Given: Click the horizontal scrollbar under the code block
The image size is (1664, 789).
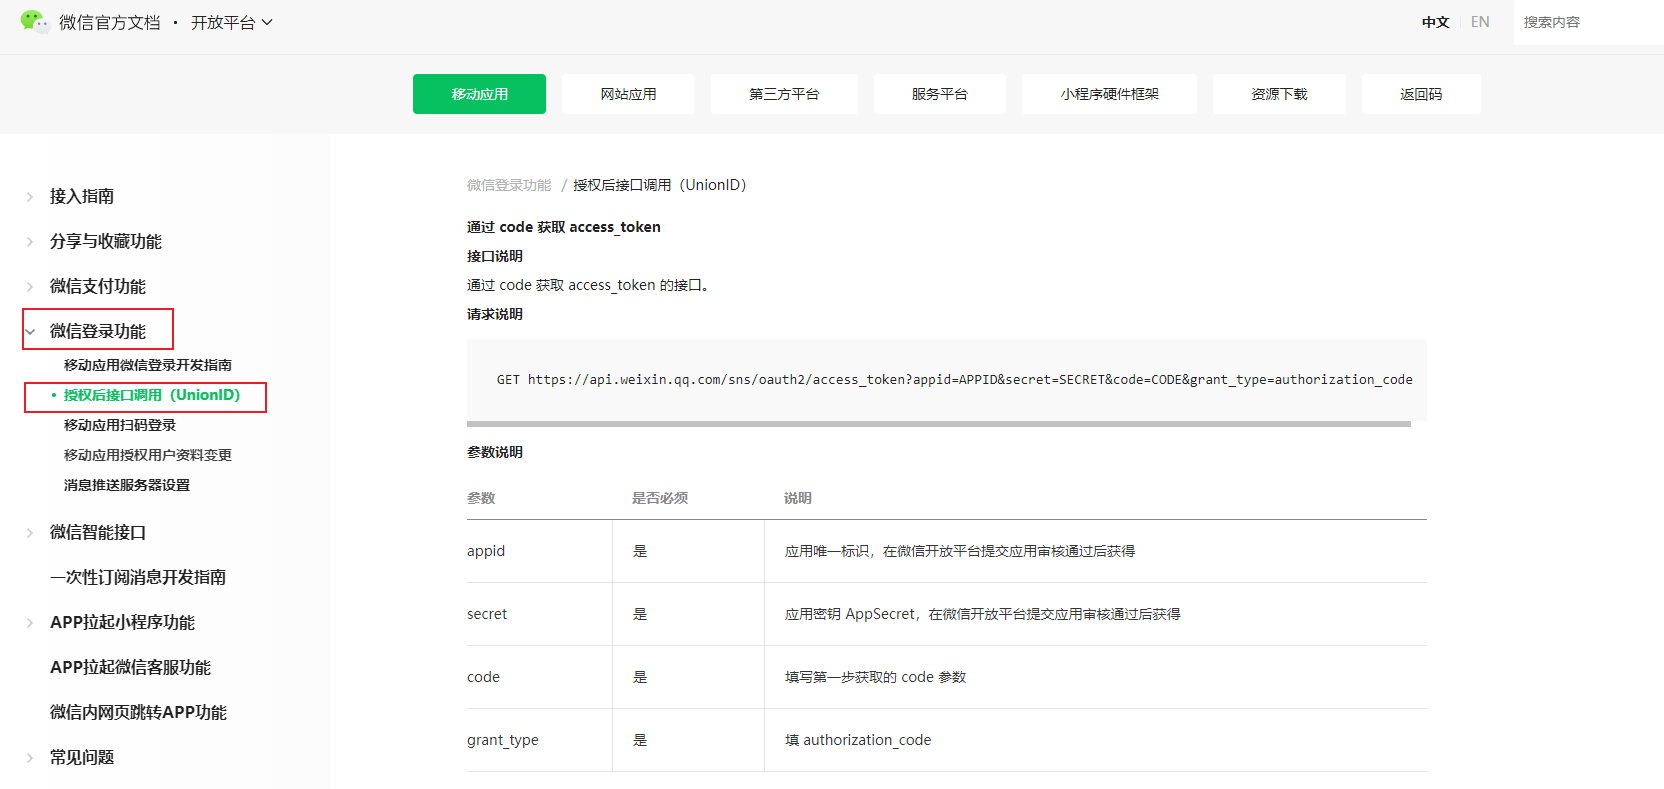Looking at the screenshot, I should click(x=939, y=424).
